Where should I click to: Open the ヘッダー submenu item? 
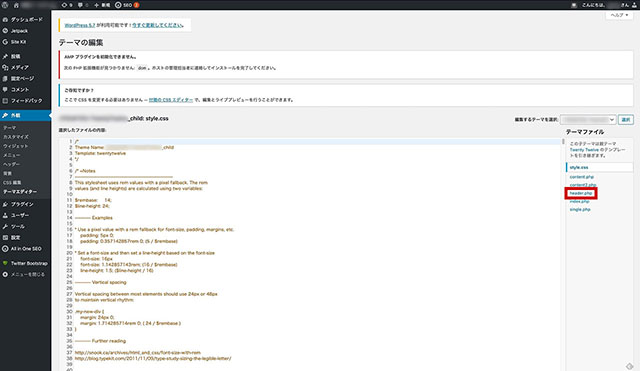(x=11, y=164)
